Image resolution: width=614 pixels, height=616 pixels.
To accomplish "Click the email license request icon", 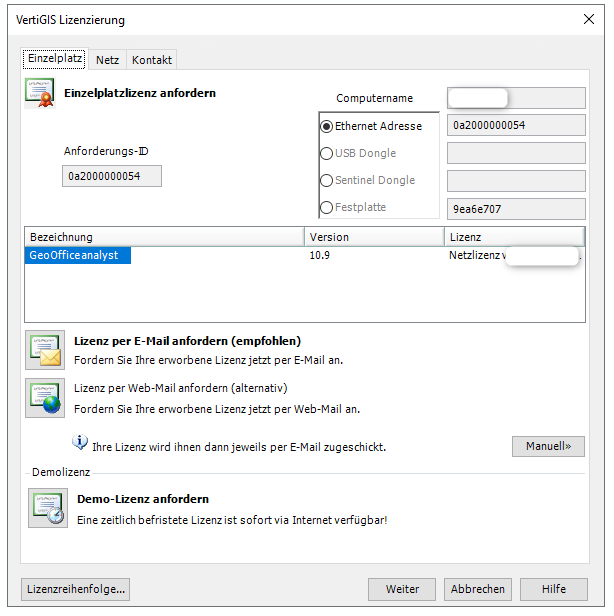I will coord(45,351).
